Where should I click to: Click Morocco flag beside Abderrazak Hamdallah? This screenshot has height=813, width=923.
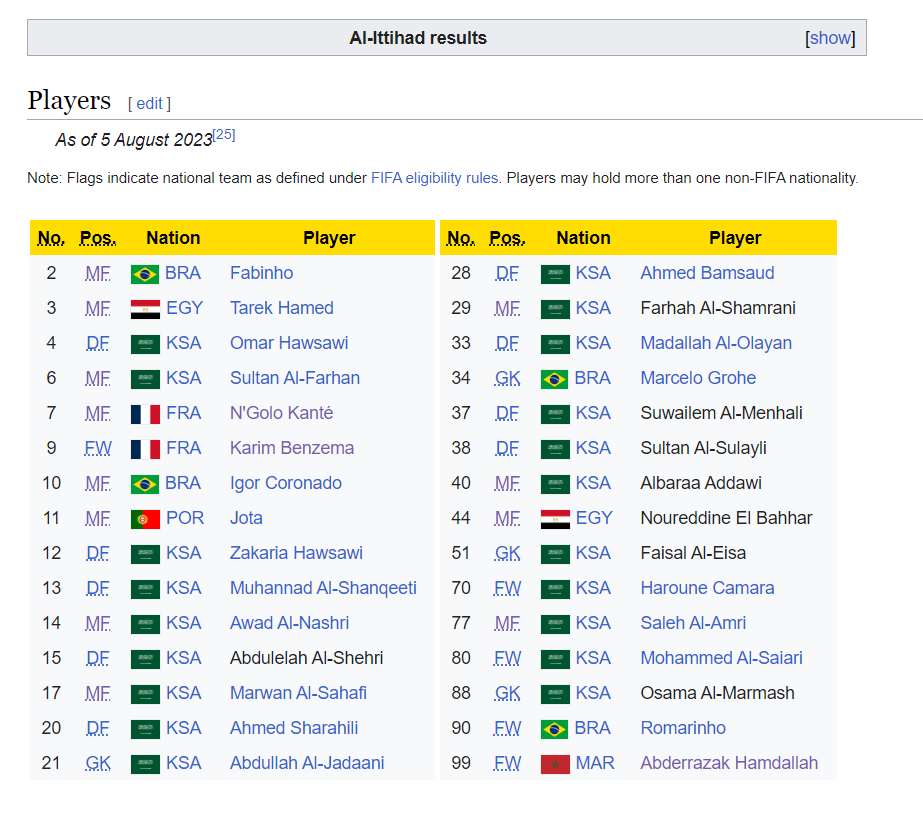[x=555, y=764]
